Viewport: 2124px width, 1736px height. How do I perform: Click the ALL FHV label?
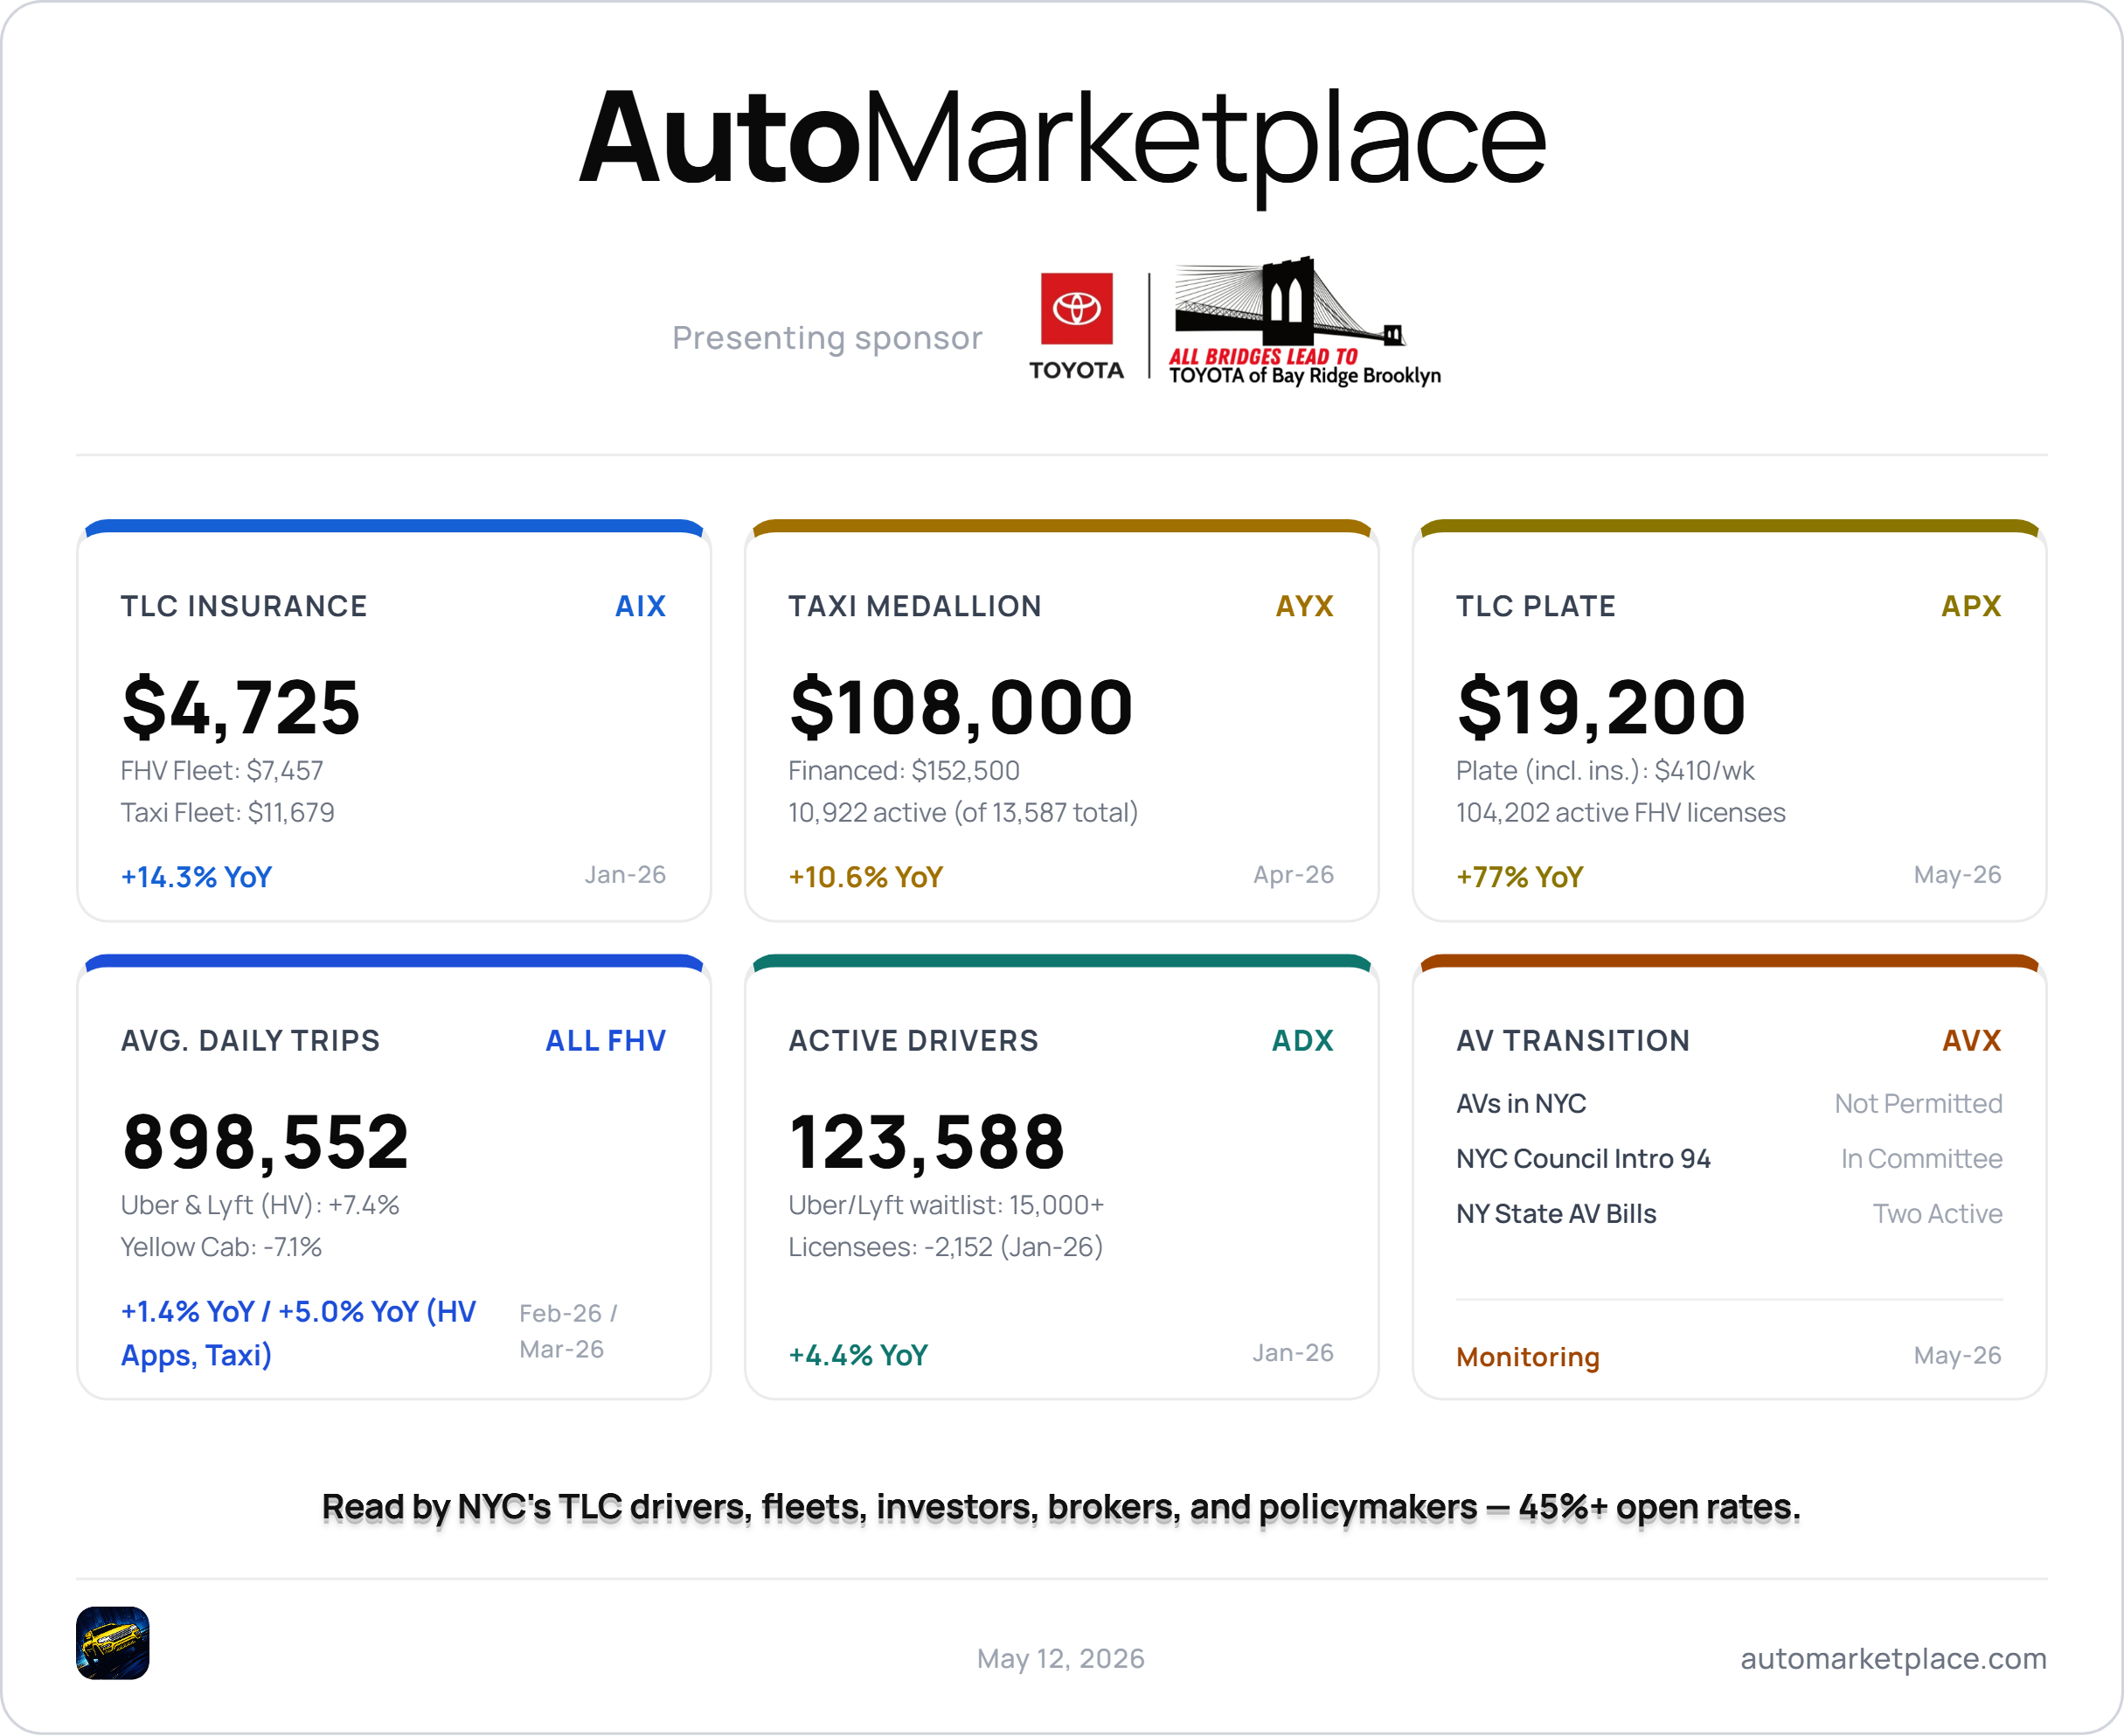point(605,1040)
